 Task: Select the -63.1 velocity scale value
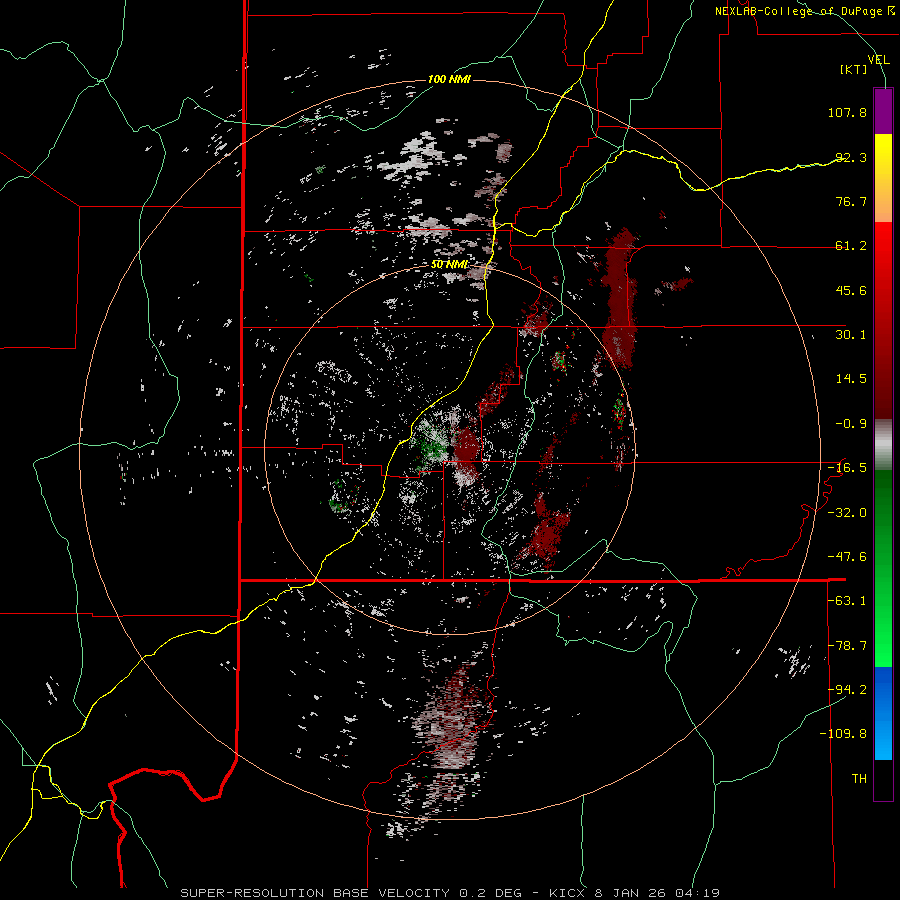point(847,601)
